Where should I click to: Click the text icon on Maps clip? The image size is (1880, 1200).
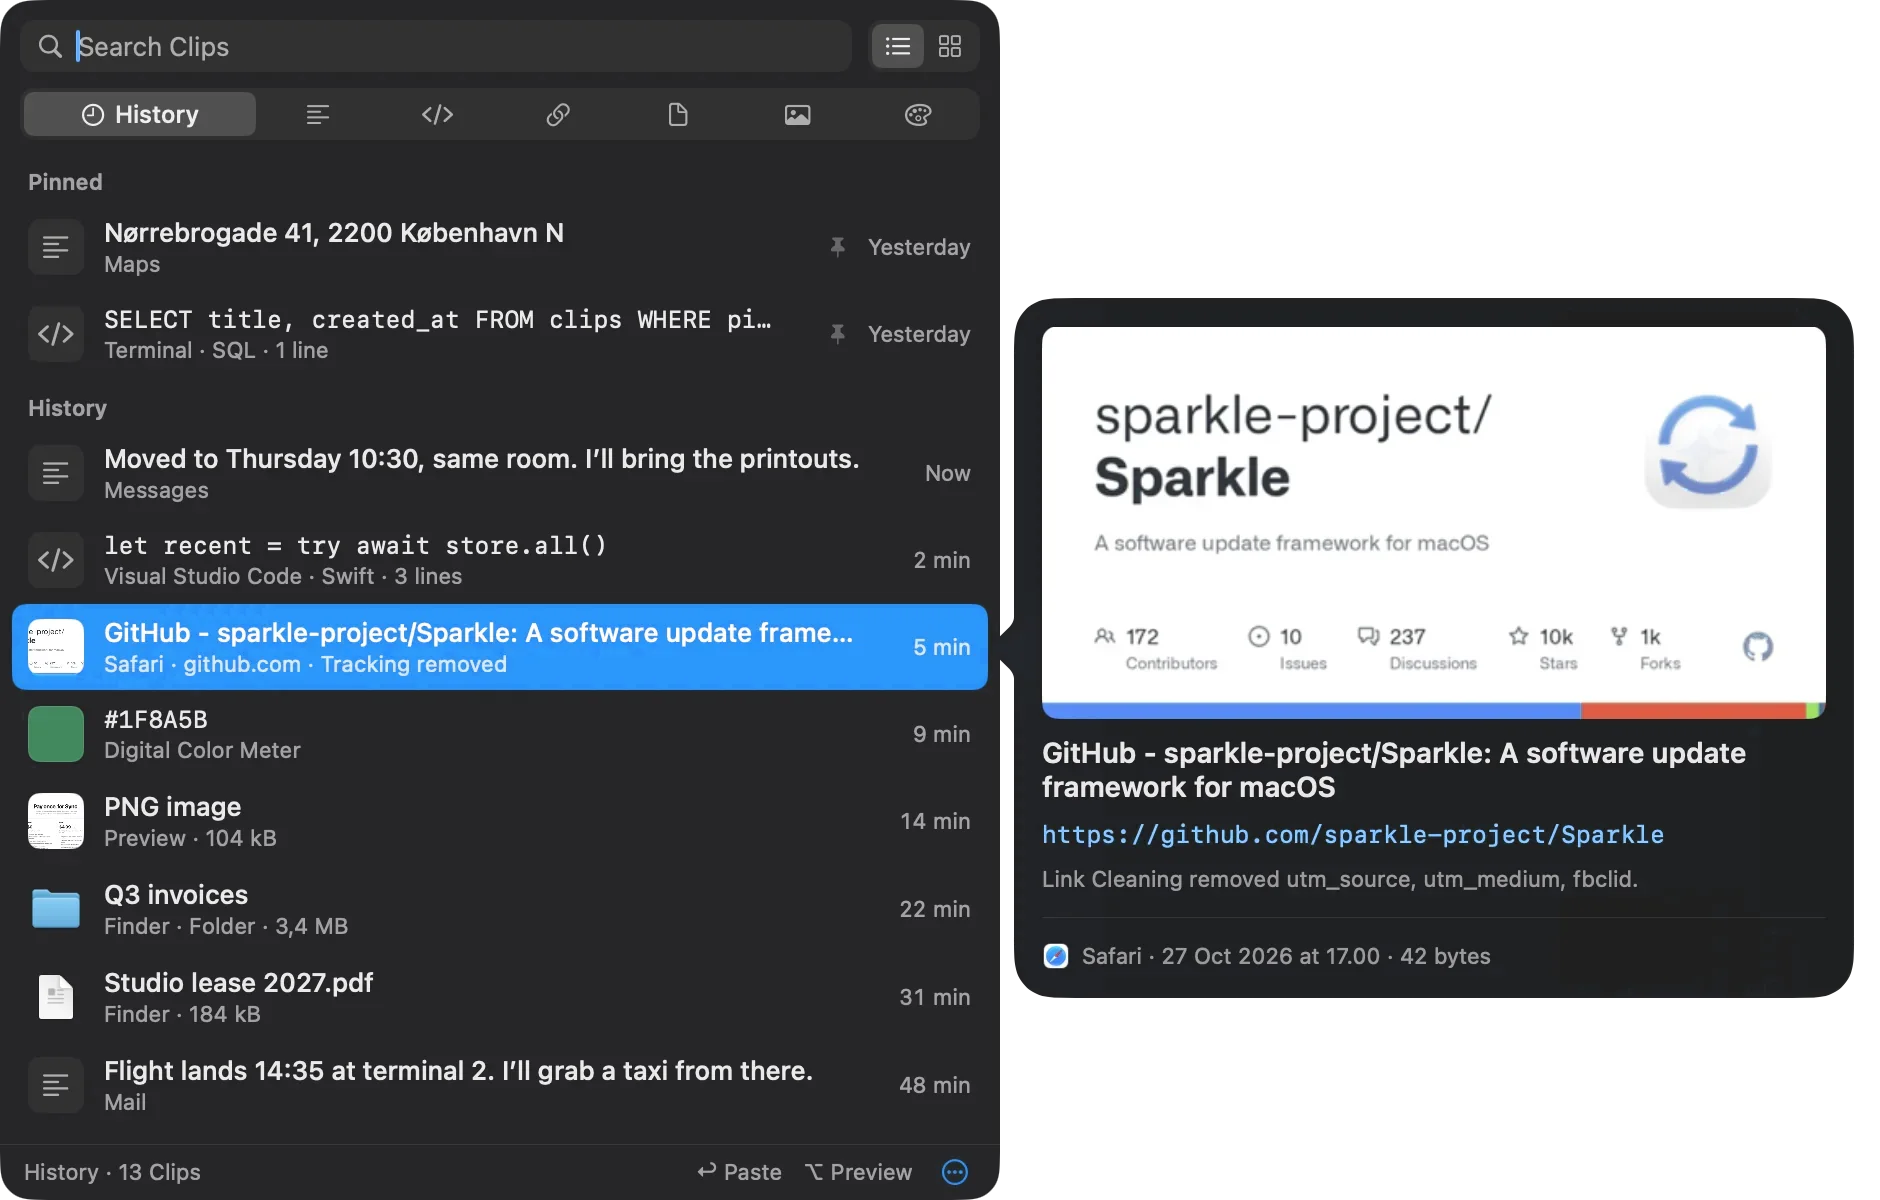pyautogui.click(x=56, y=247)
